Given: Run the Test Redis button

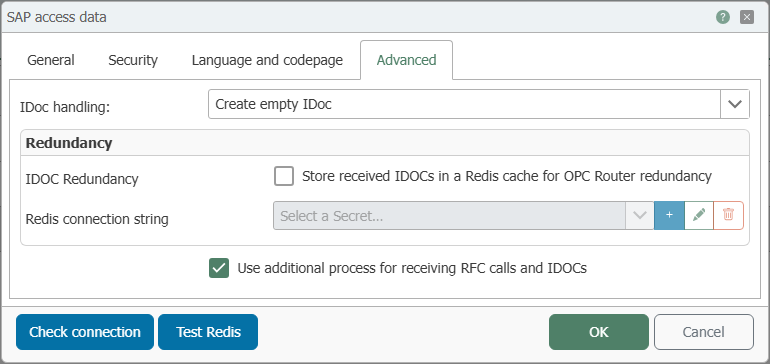Looking at the screenshot, I should (x=208, y=332).
